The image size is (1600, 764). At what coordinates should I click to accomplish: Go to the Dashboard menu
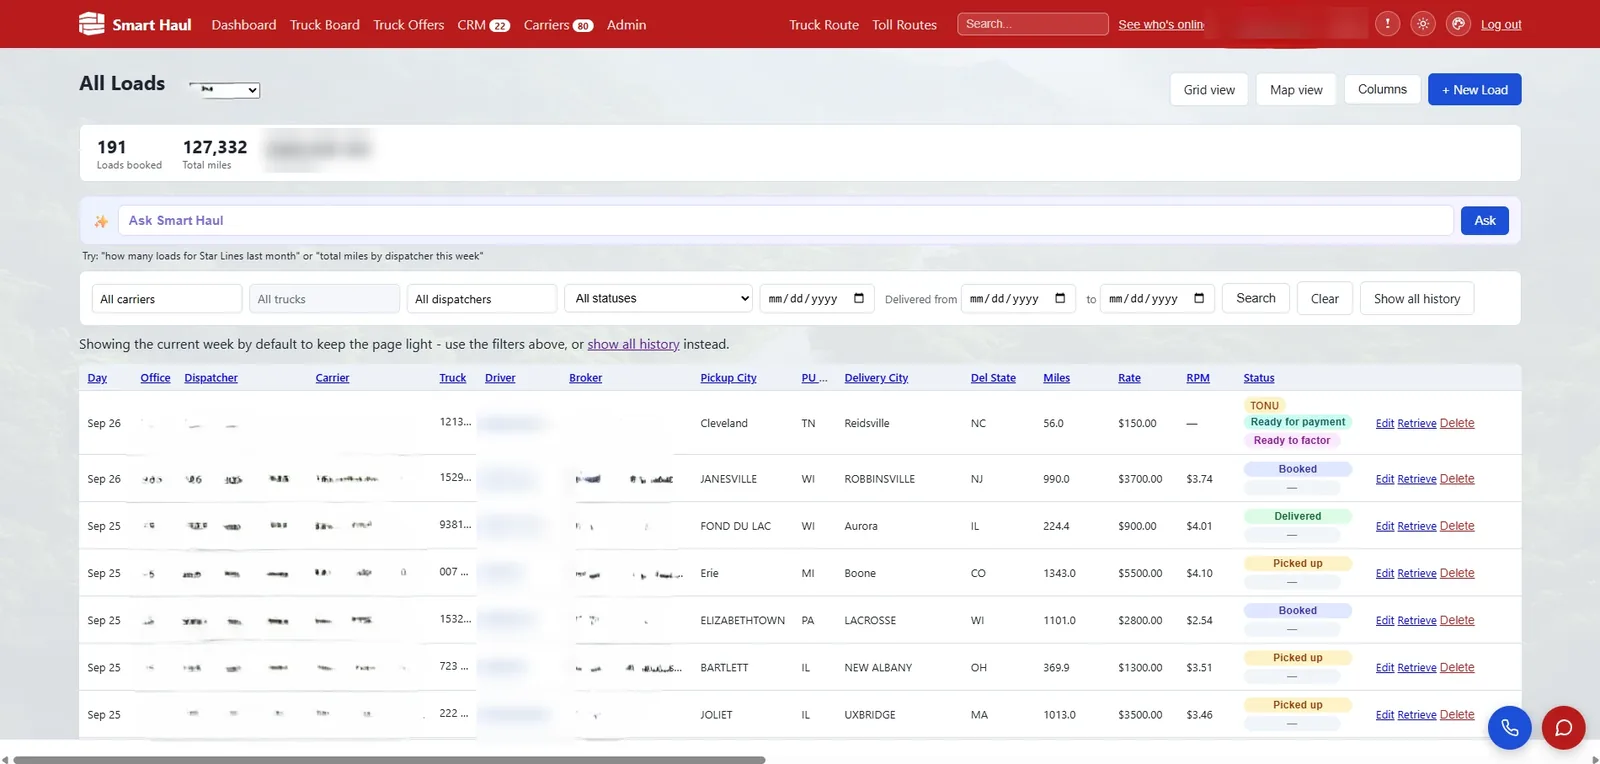(x=244, y=25)
